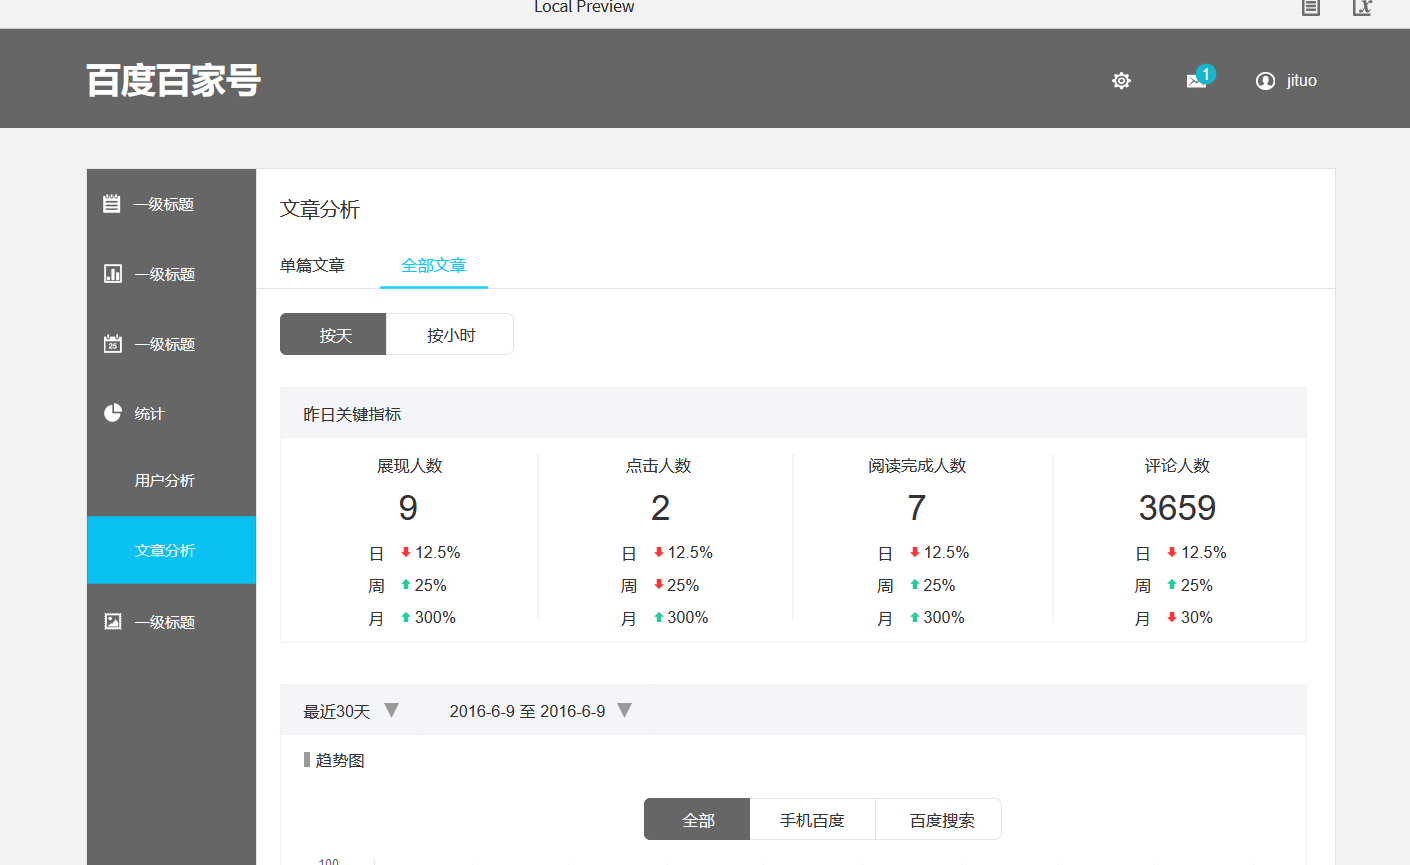The image size is (1410, 865).
Task: Expand the 最近30天 dropdown arrow
Action: coord(392,710)
